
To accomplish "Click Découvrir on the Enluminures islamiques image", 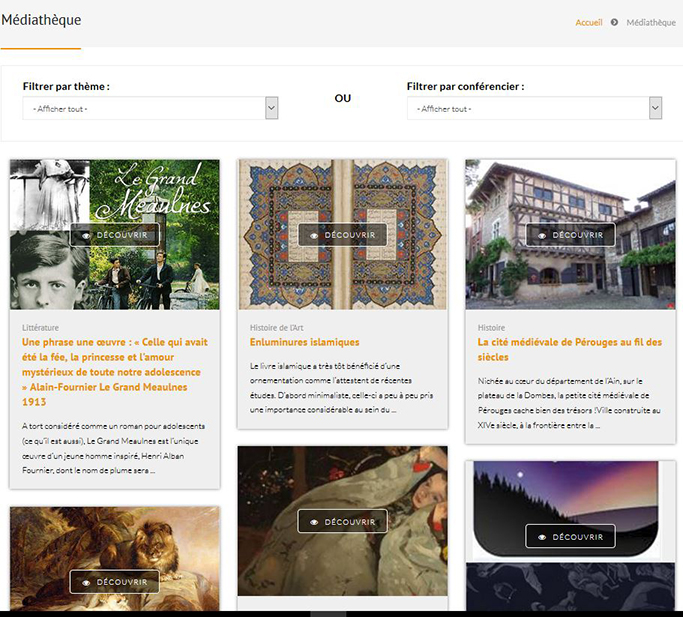I will pyautogui.click(x=343, y=236).
